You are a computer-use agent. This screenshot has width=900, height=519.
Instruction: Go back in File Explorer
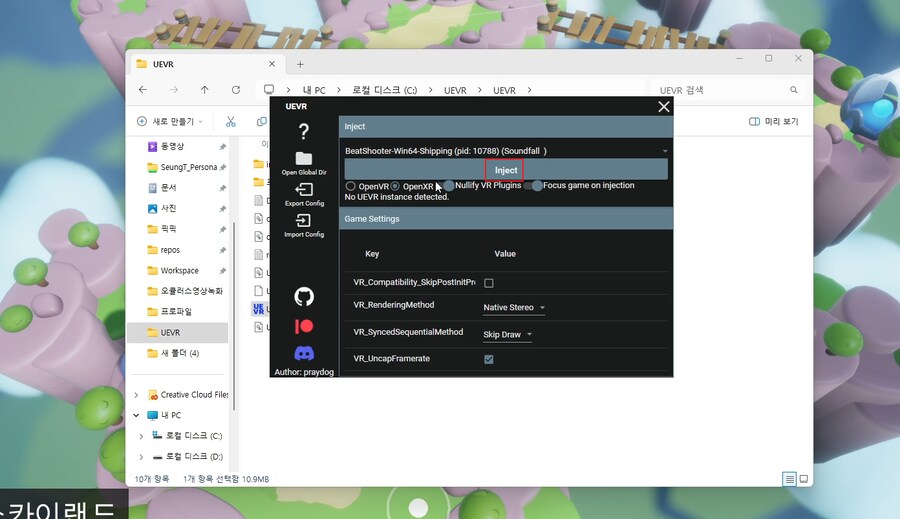click(x=143, y=90)
